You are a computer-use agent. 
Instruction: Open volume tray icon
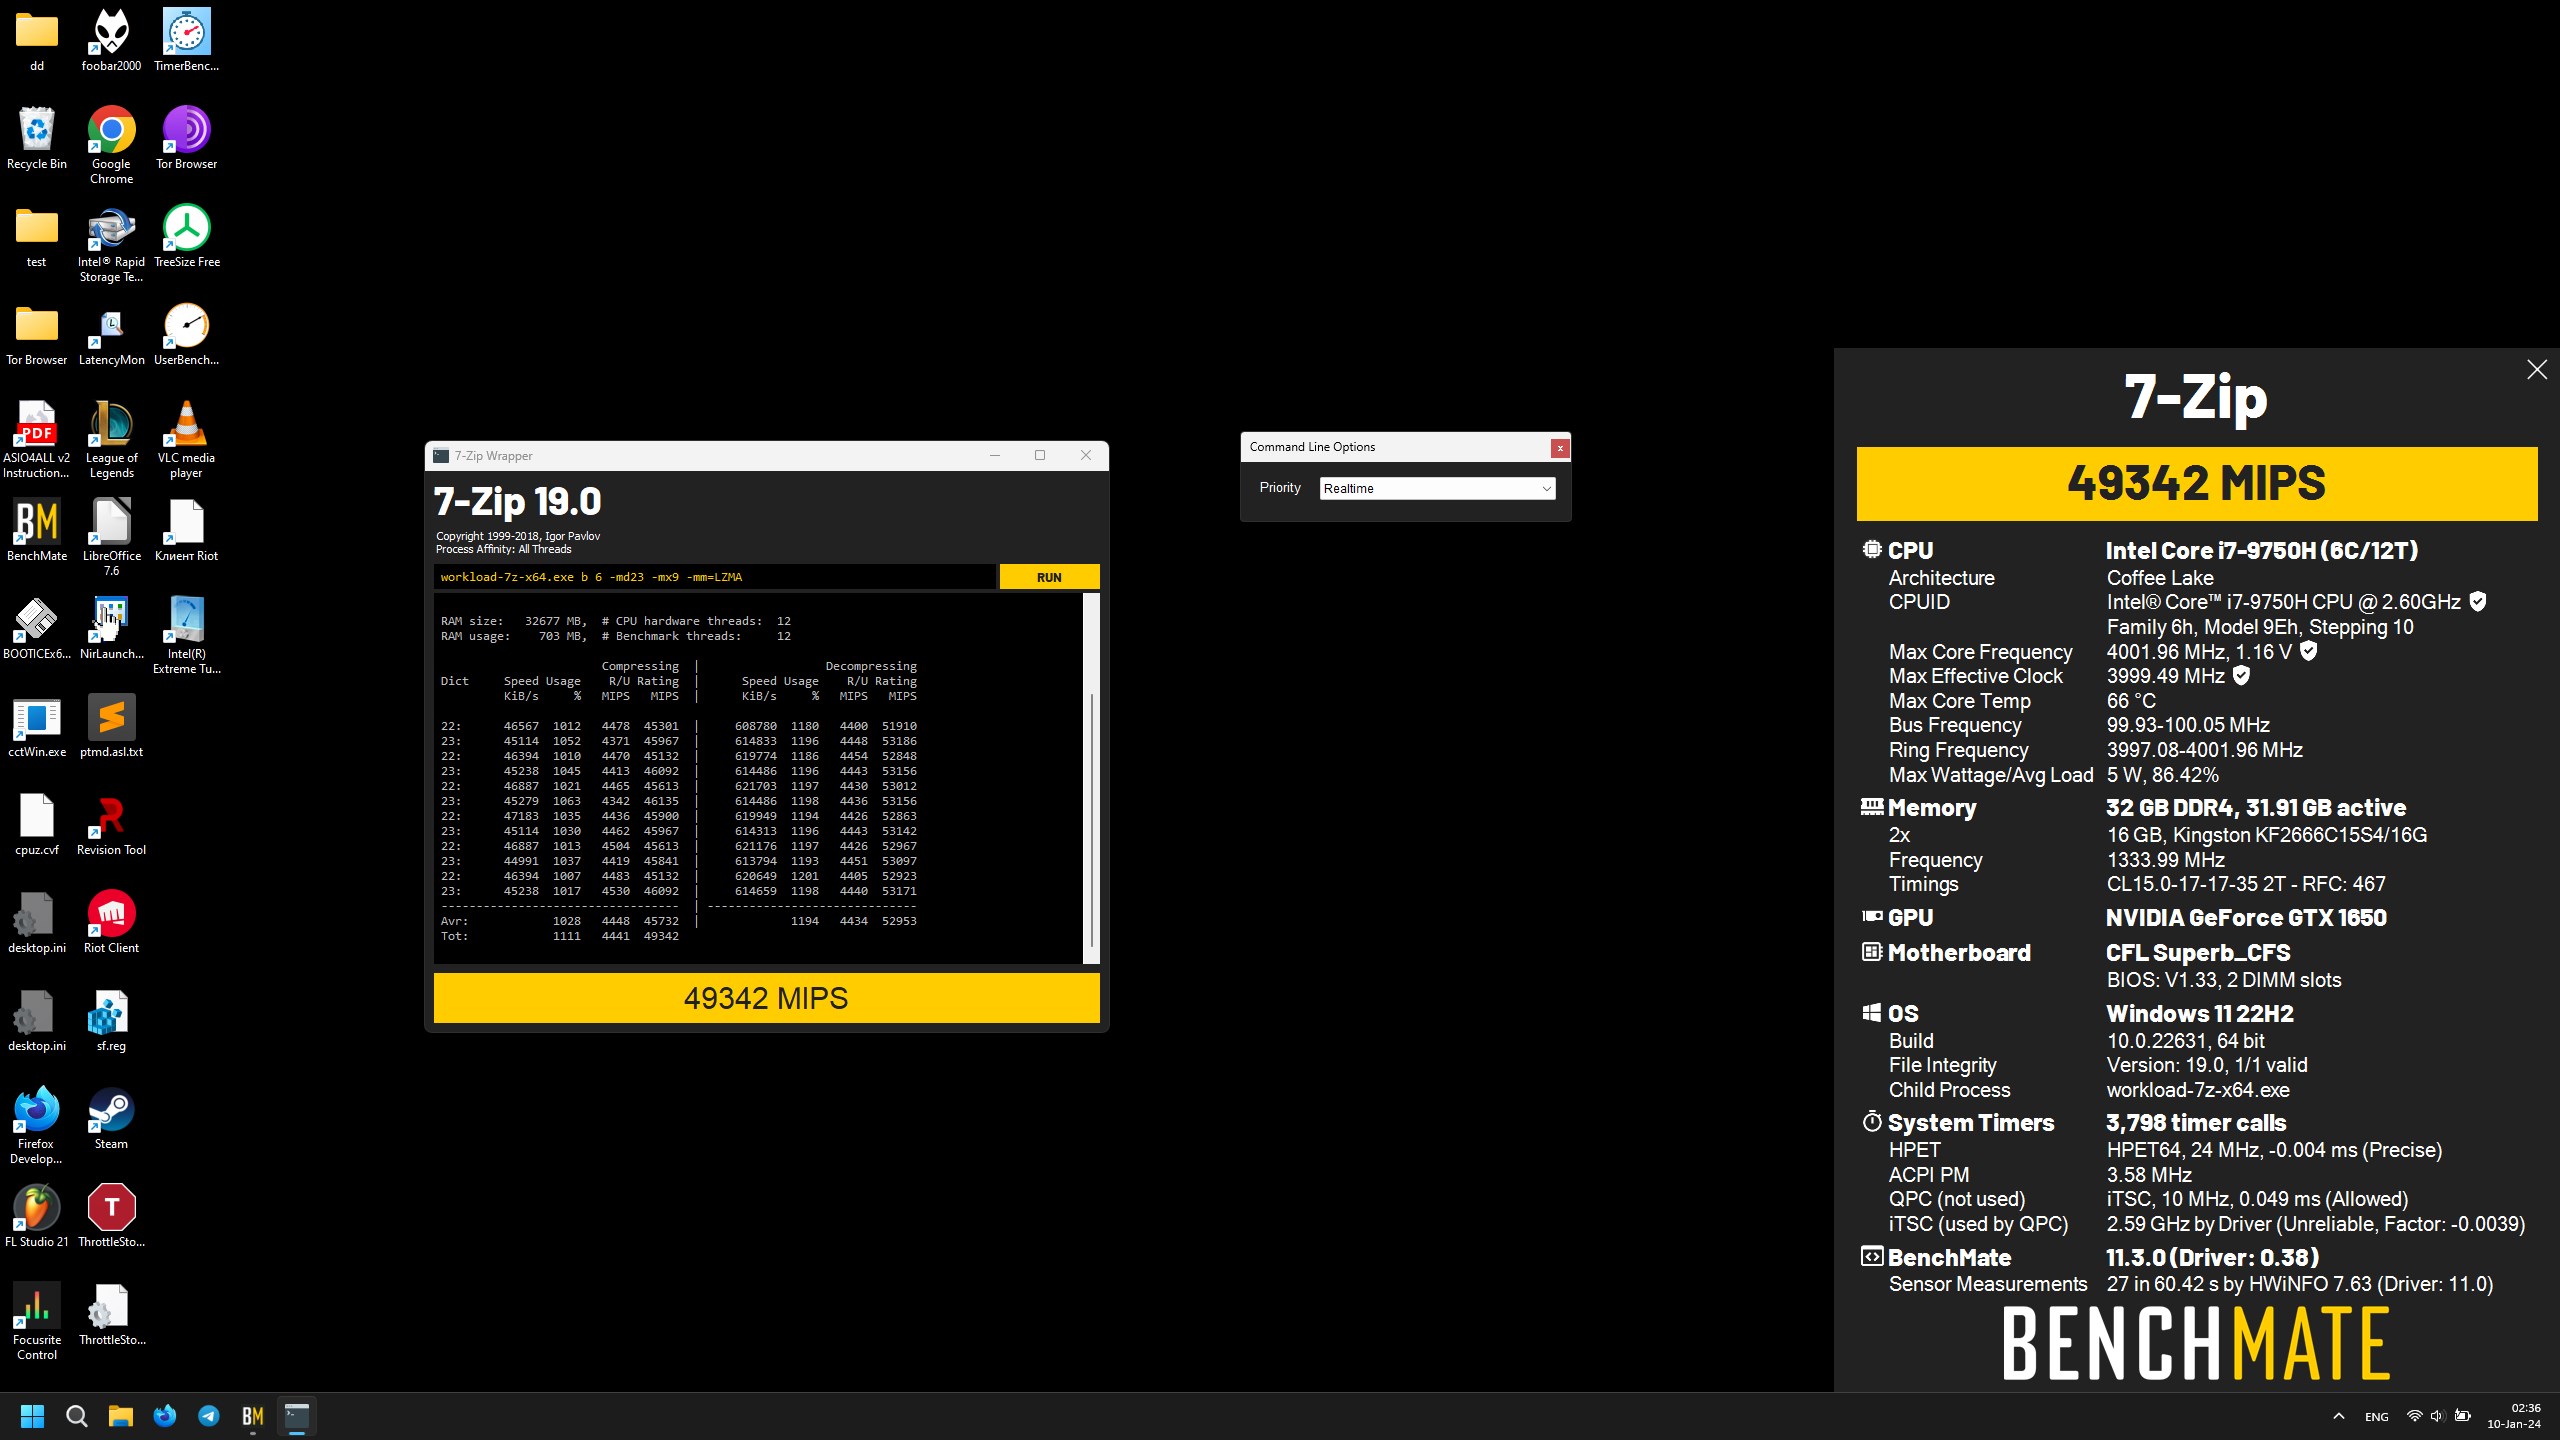coord(2437,1416)
